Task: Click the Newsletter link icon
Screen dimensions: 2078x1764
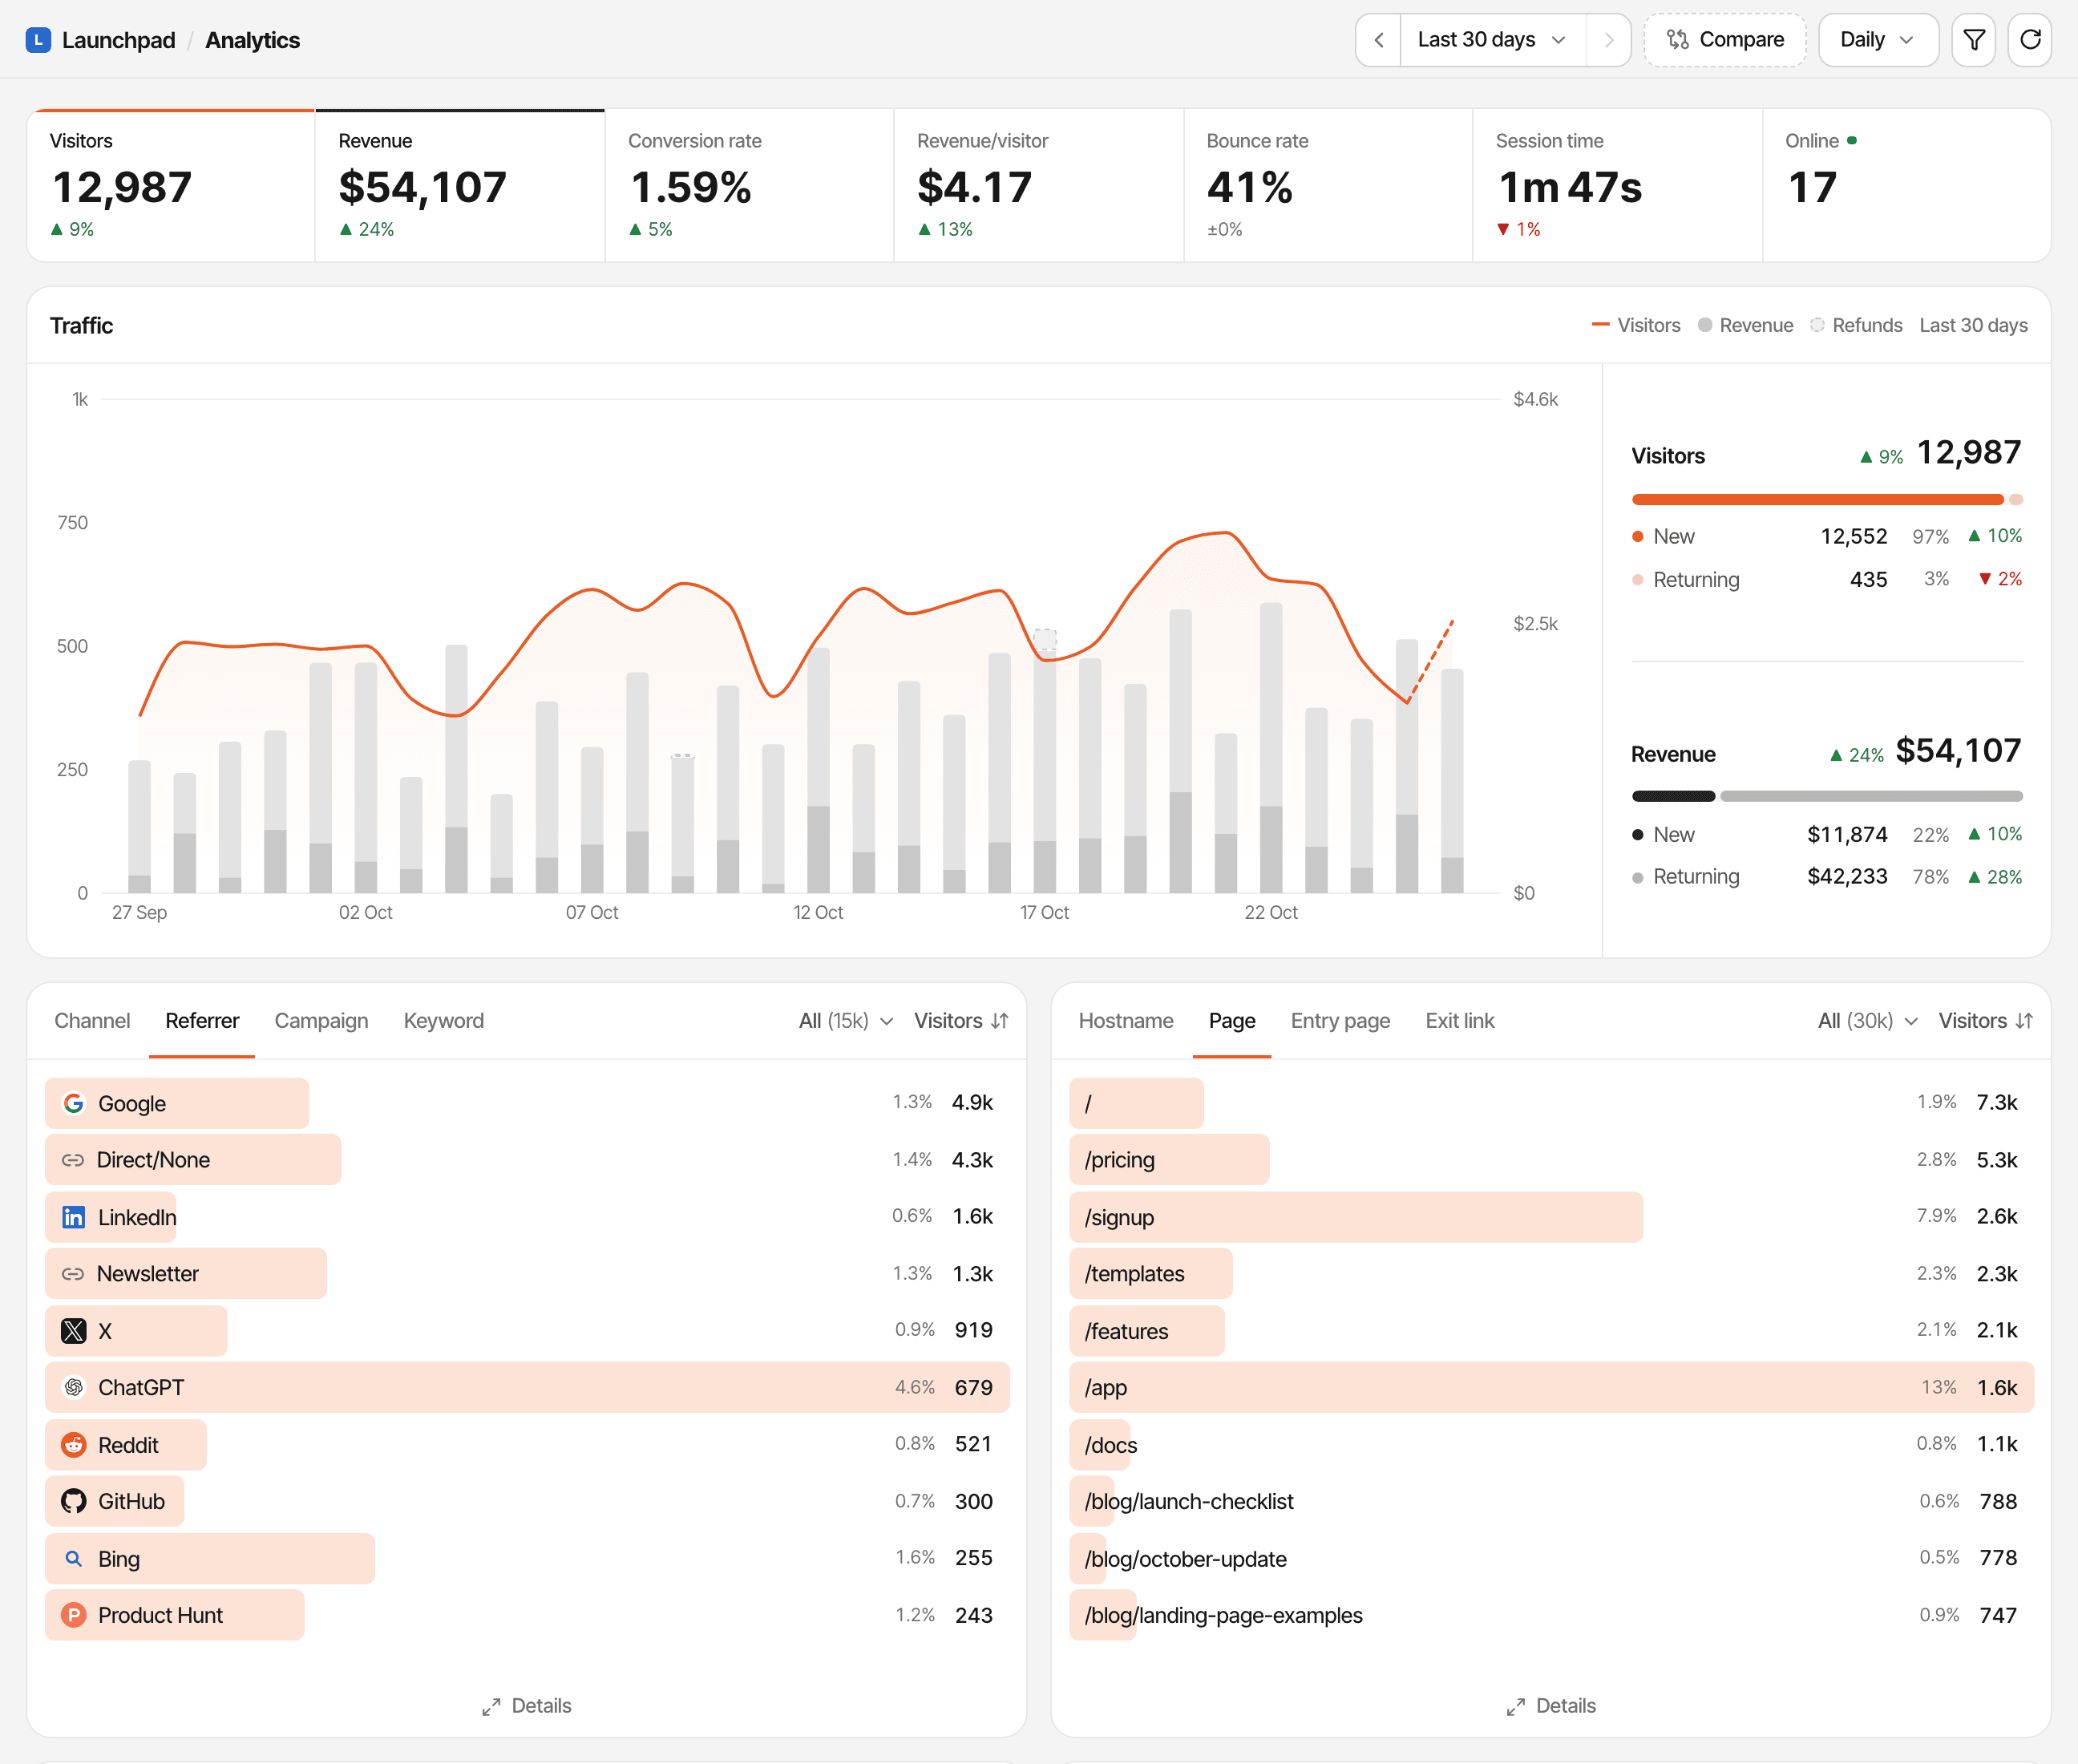Action: (73, 1274)
